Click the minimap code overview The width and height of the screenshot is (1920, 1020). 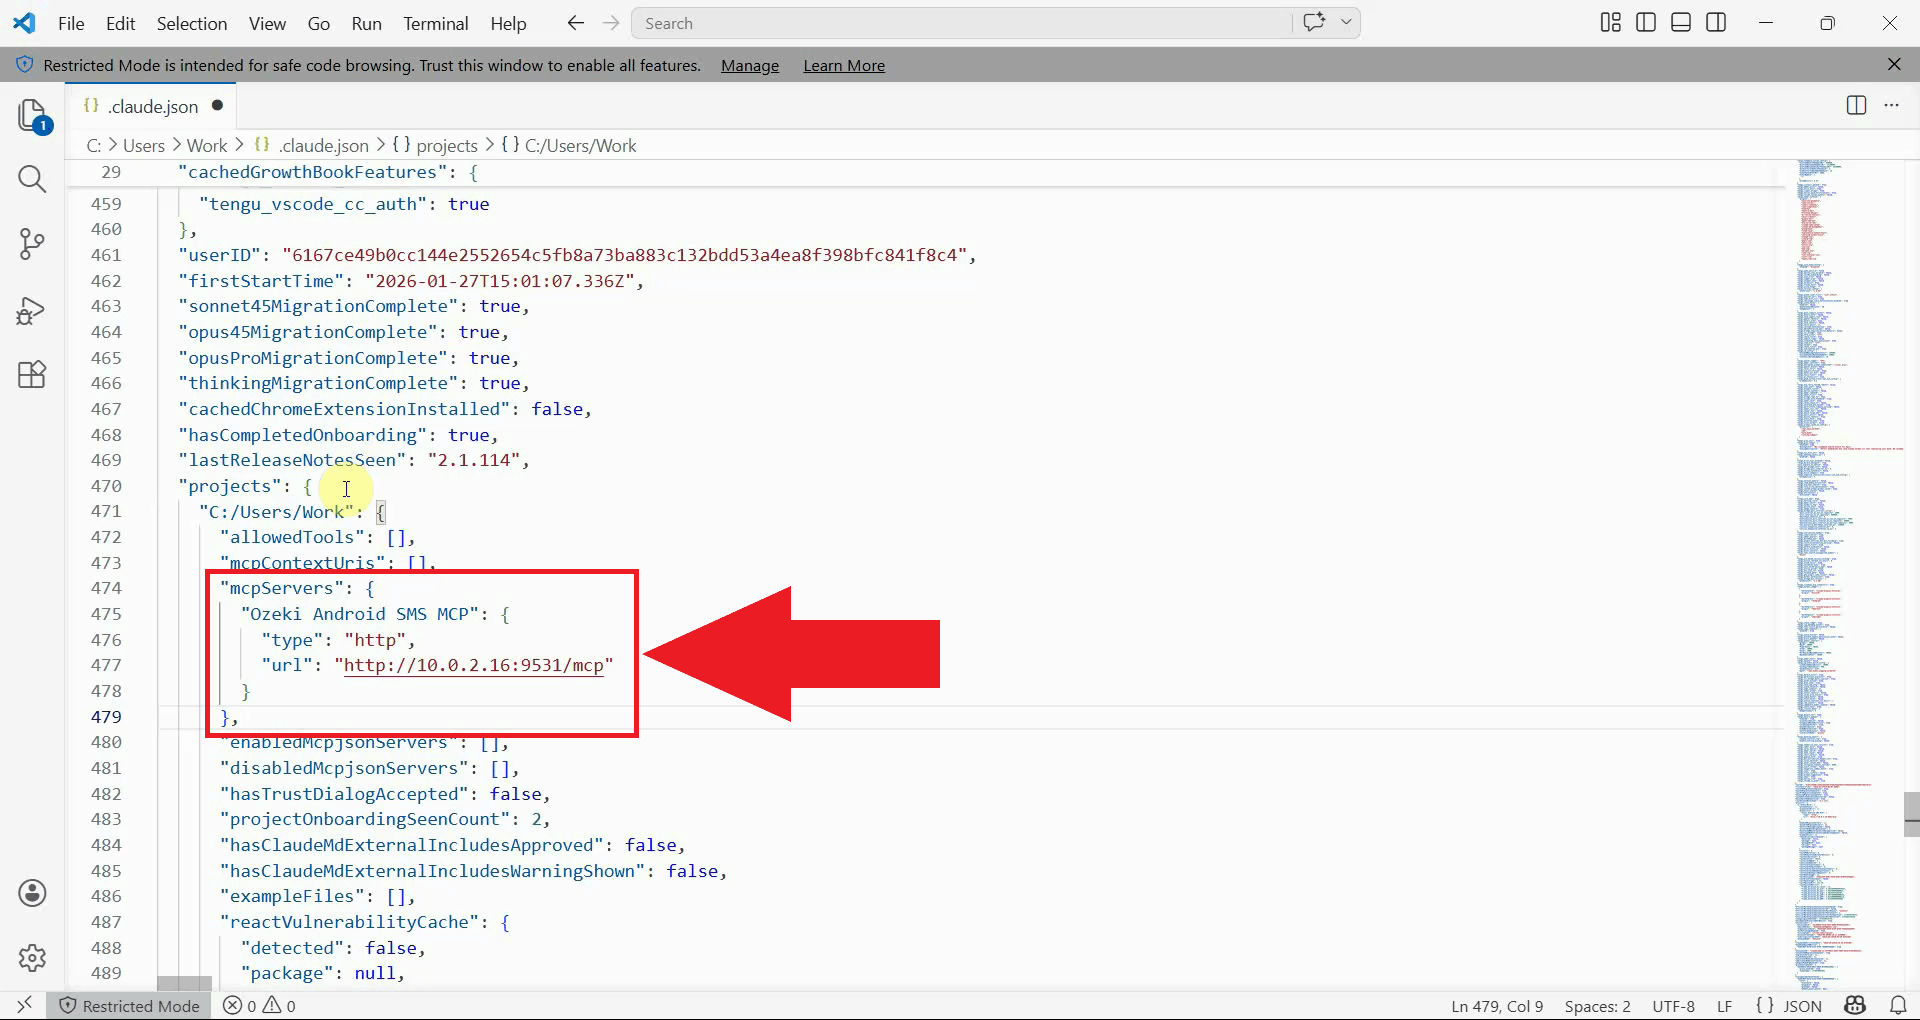click(x=1846, y=575)
